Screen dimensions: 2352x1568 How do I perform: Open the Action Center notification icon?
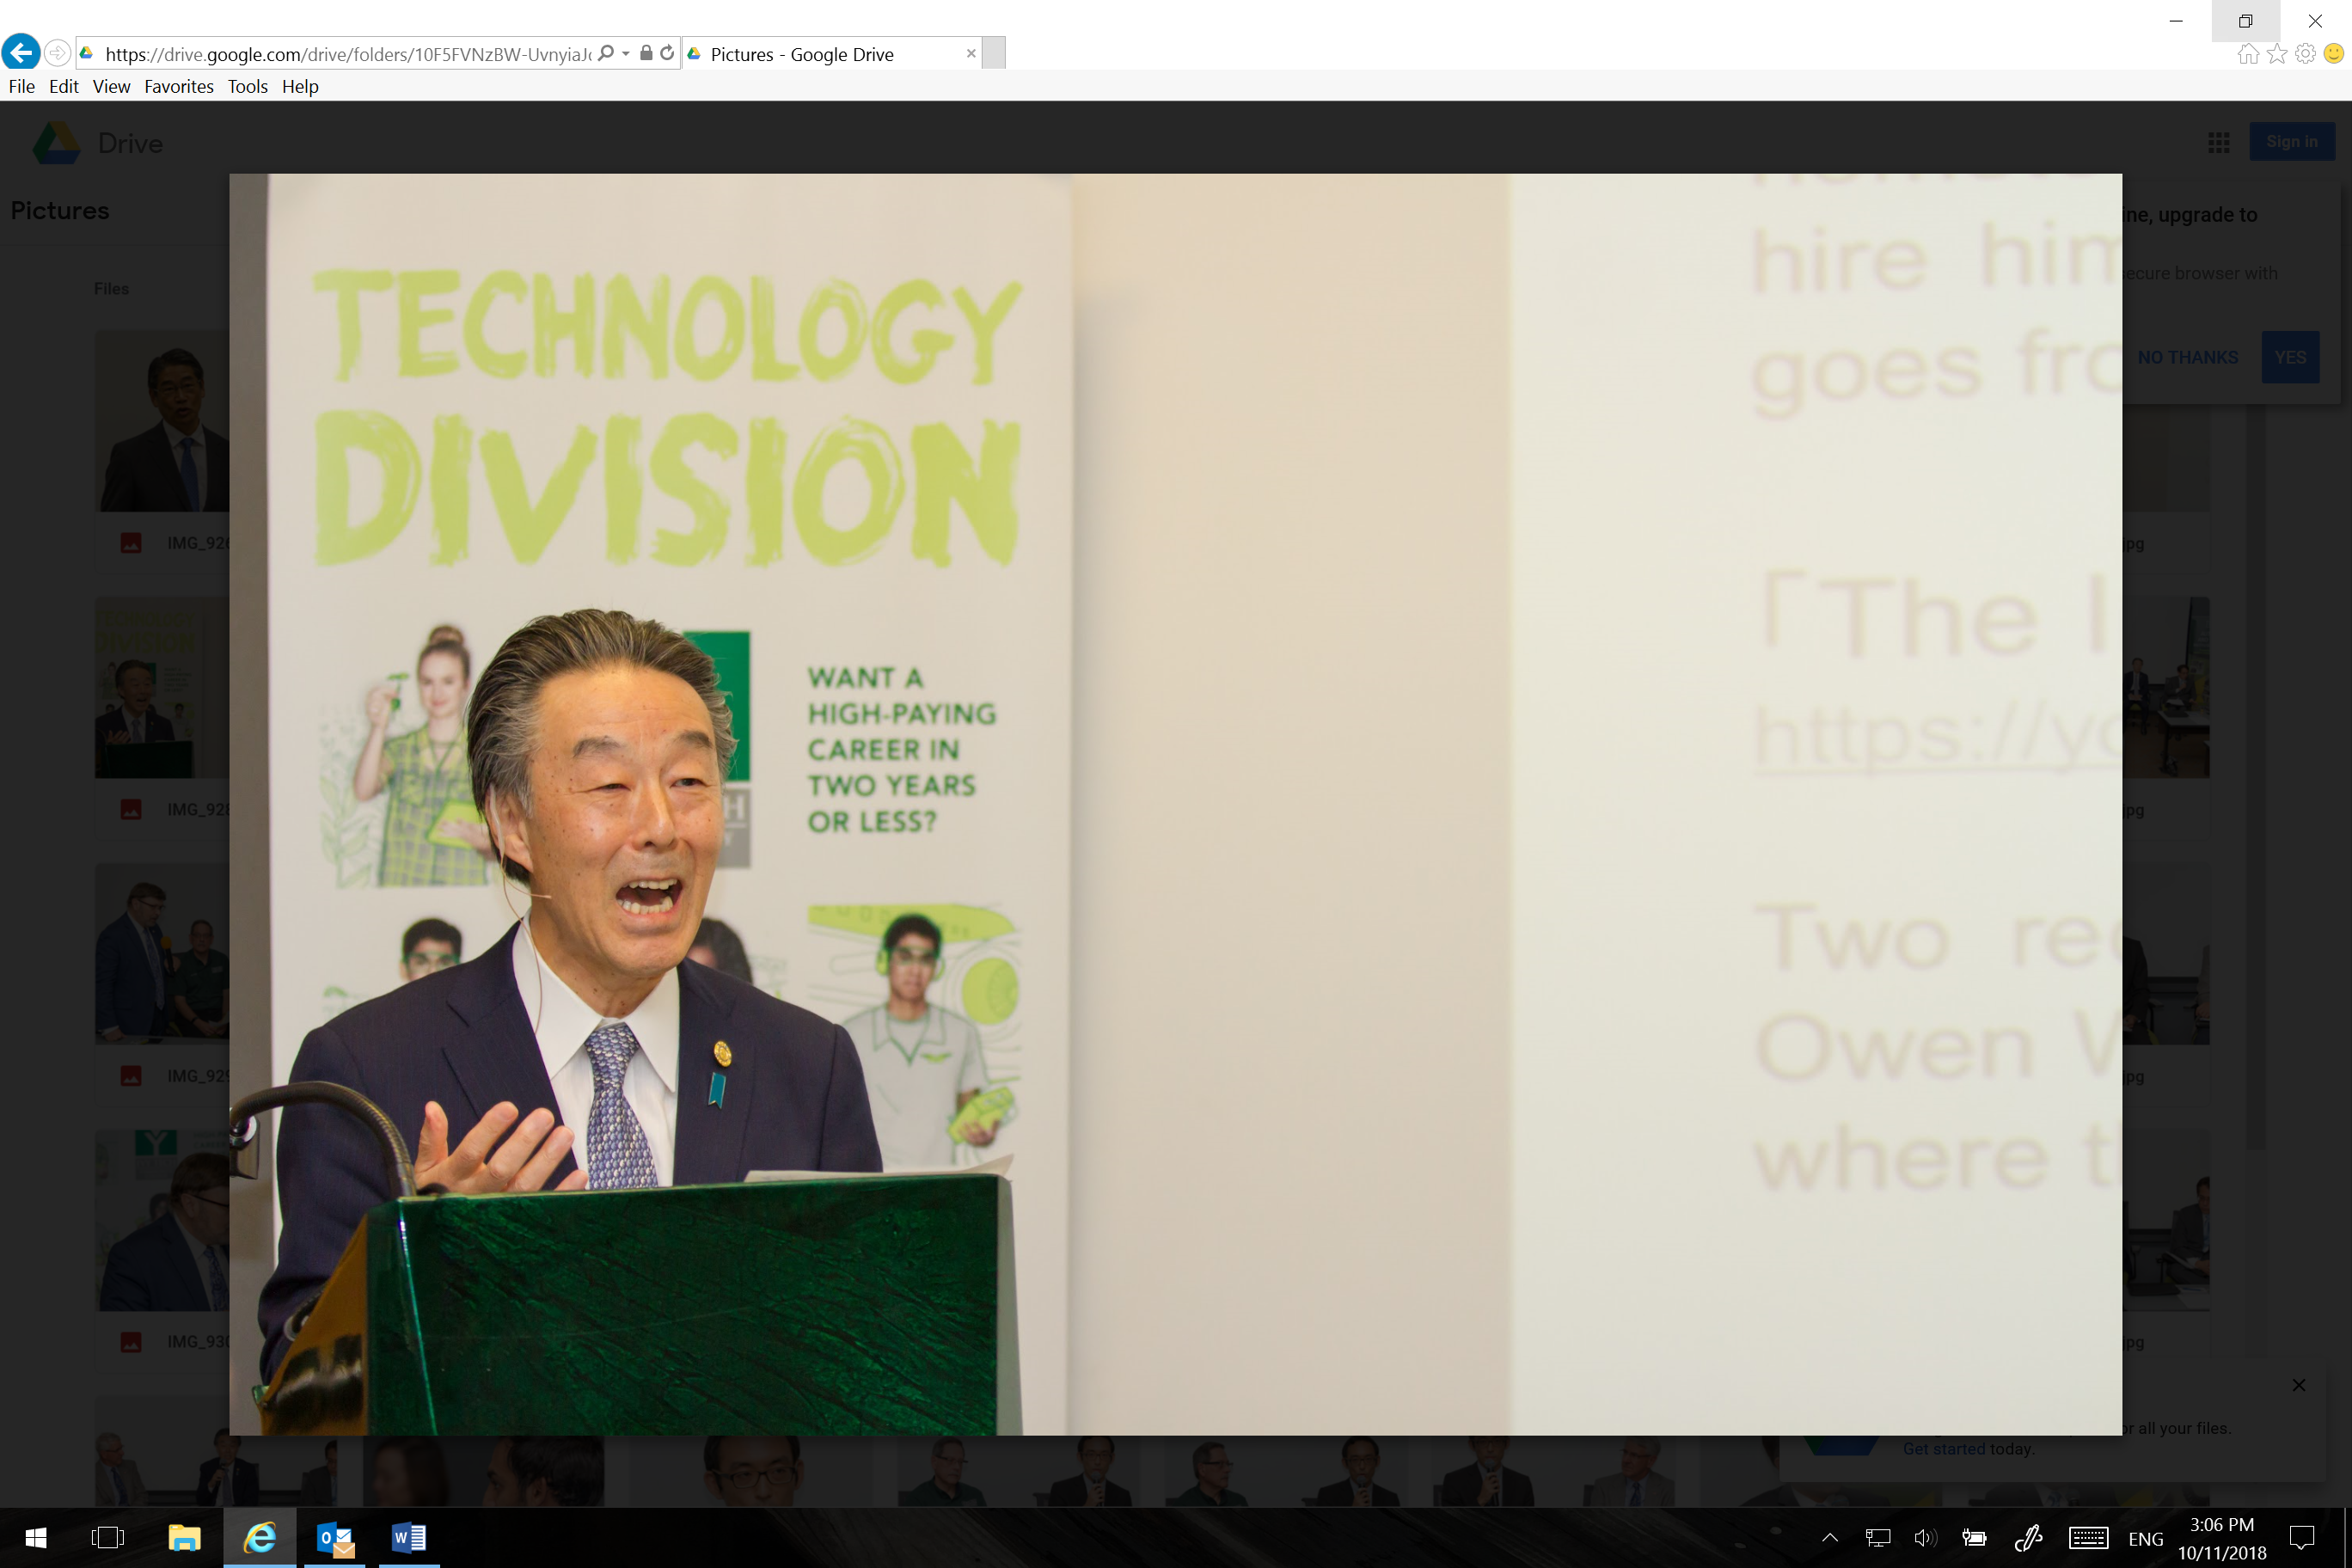pyautogui.click(x=2302, y=1538)
